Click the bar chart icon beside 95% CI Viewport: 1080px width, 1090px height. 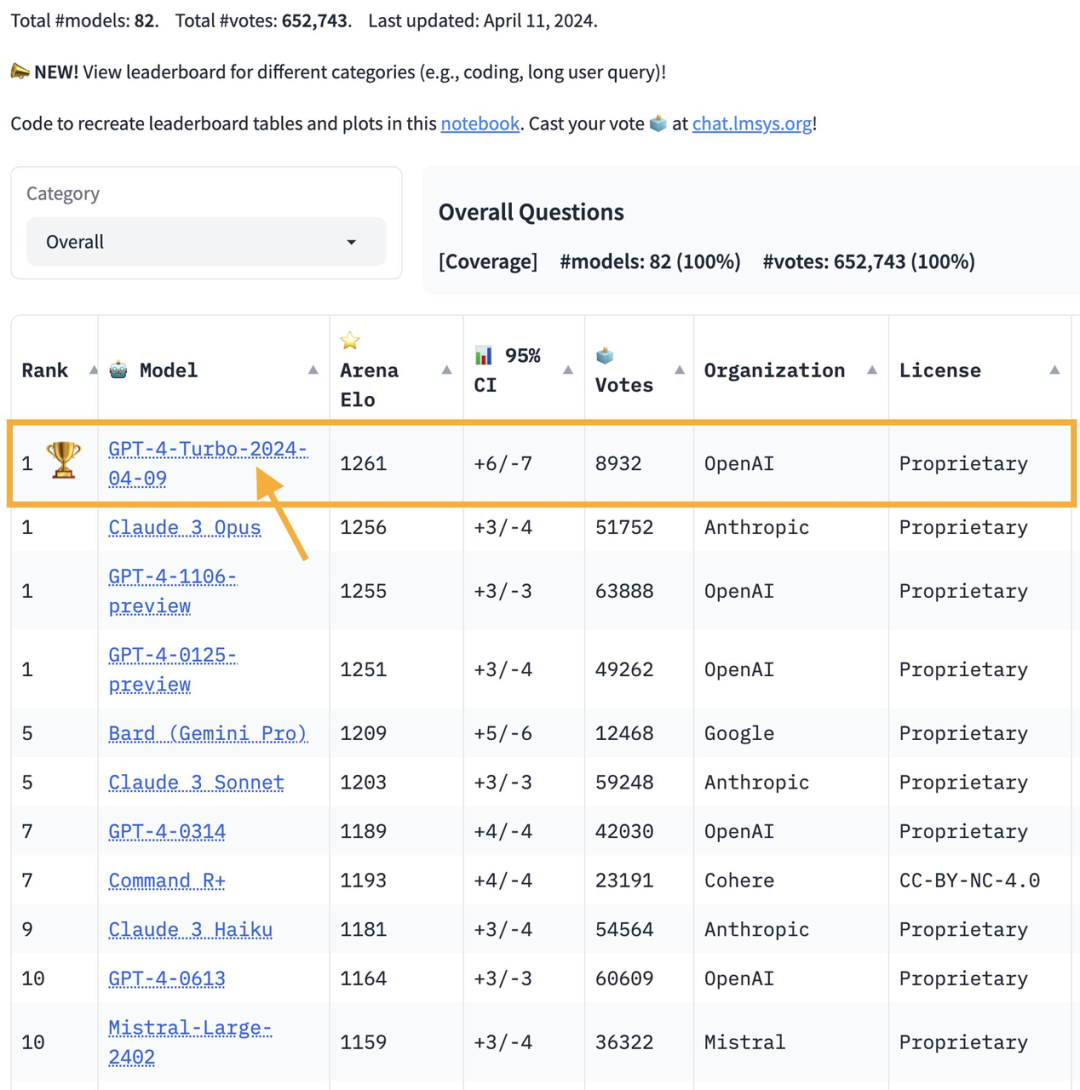tap(484, 356)
